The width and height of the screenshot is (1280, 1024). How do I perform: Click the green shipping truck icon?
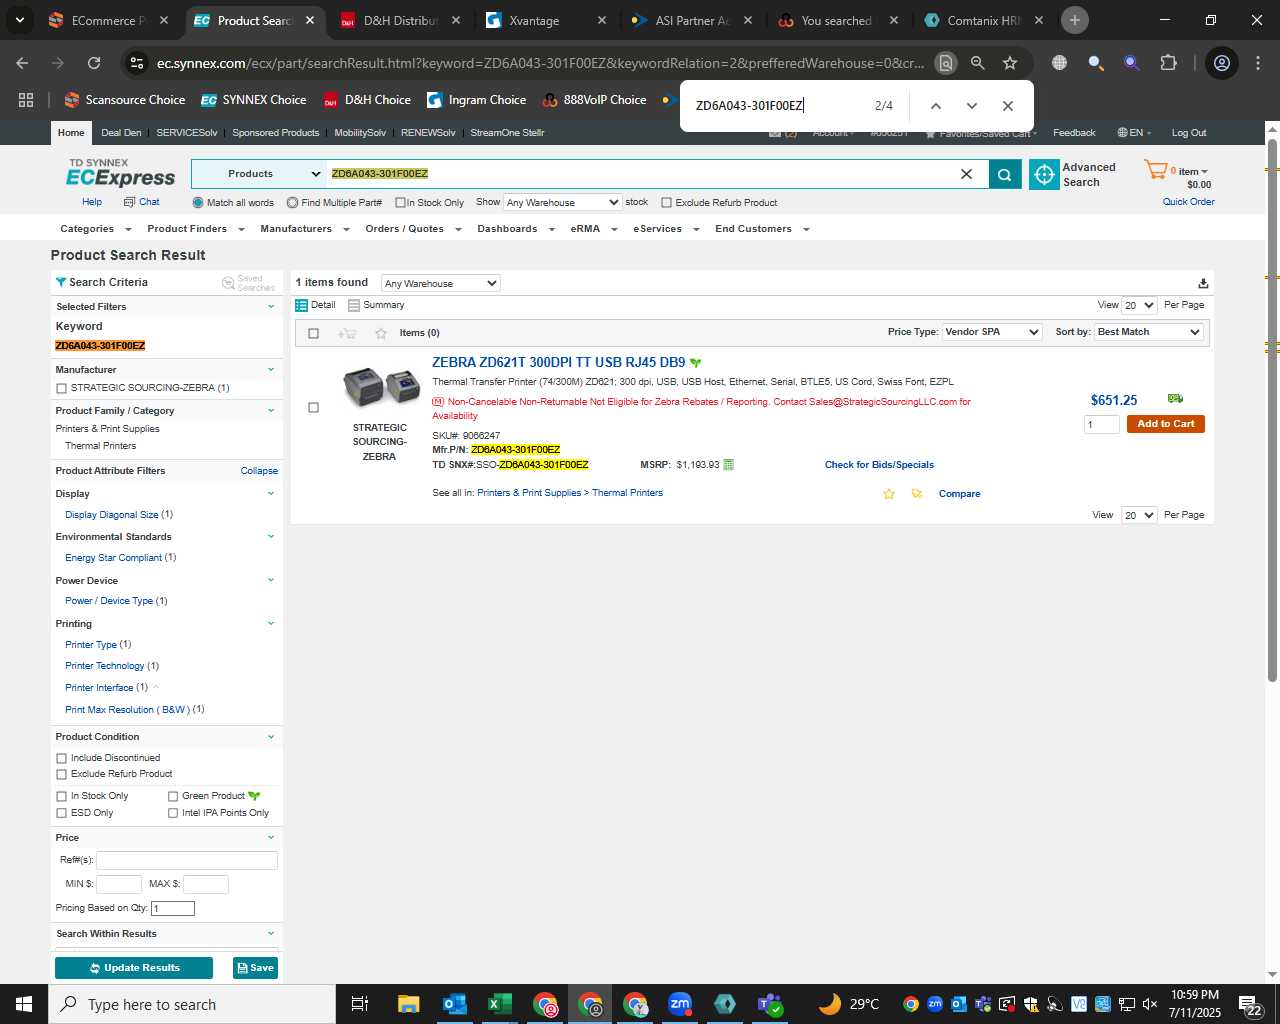point(1175,399)
